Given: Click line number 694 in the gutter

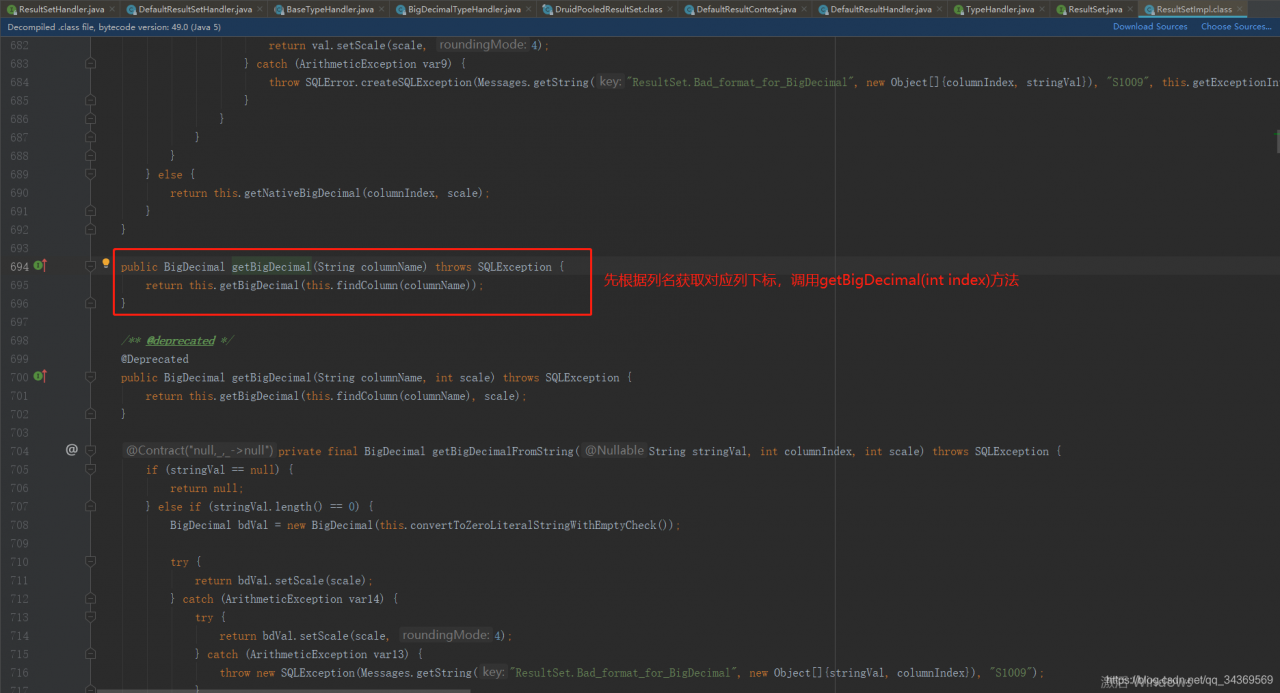Looking at the screenshot, I should tap(19, 267).
